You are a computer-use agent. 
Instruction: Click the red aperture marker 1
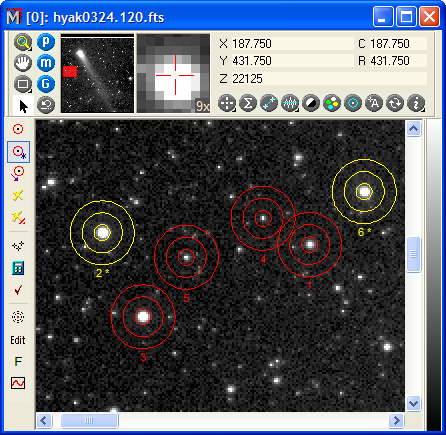(310, 245)
